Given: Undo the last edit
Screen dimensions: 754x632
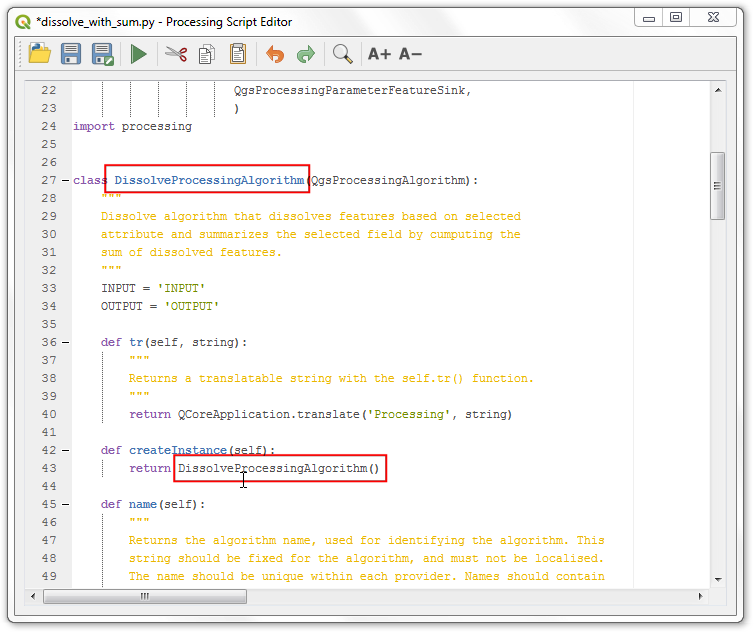Looking at the screenshot, I should [x=275, y=54].
